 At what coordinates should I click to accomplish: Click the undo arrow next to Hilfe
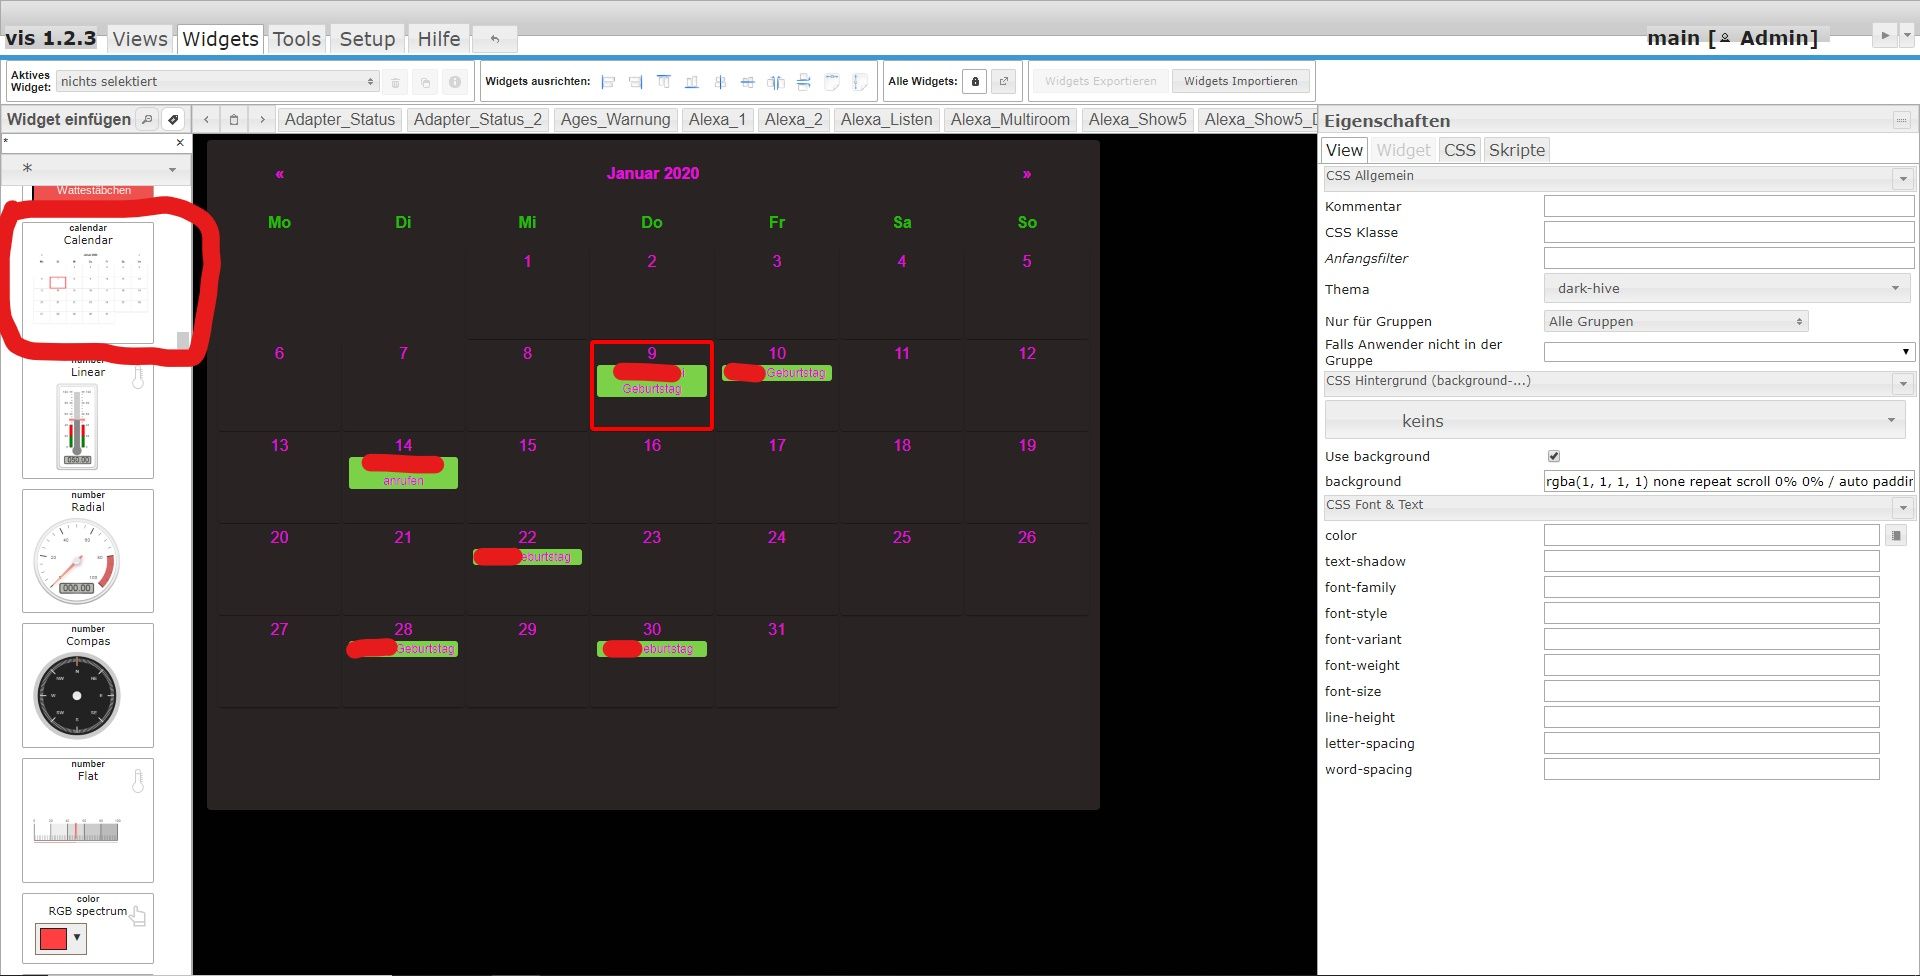pos(495,39)
